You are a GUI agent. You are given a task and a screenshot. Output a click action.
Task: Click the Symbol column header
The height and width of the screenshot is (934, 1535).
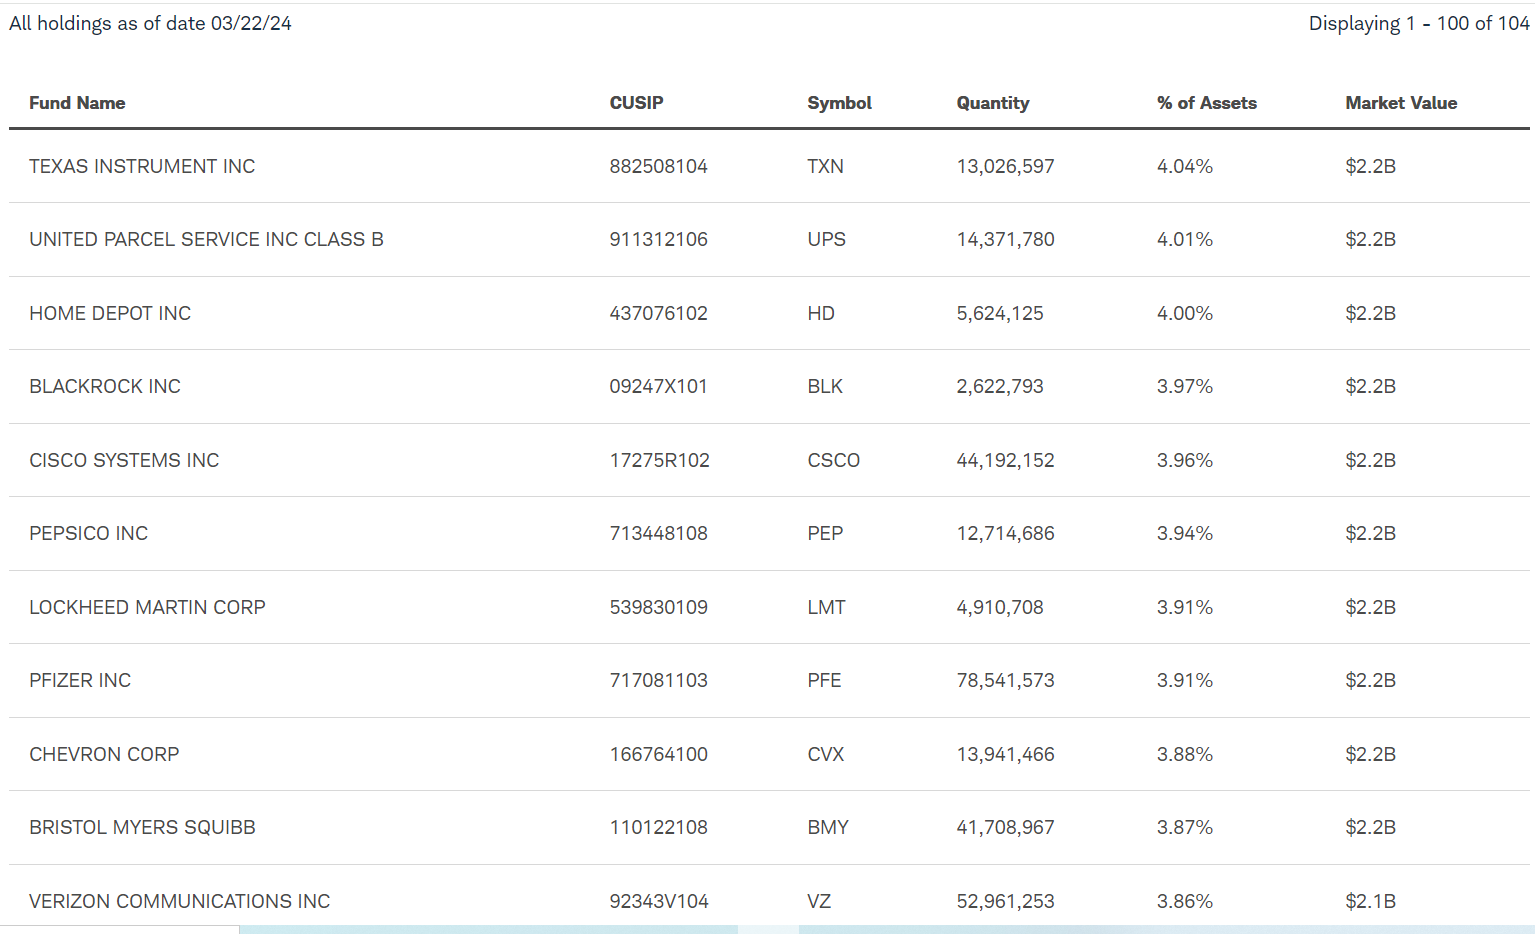pyautogui.click(x=839, y=103)
